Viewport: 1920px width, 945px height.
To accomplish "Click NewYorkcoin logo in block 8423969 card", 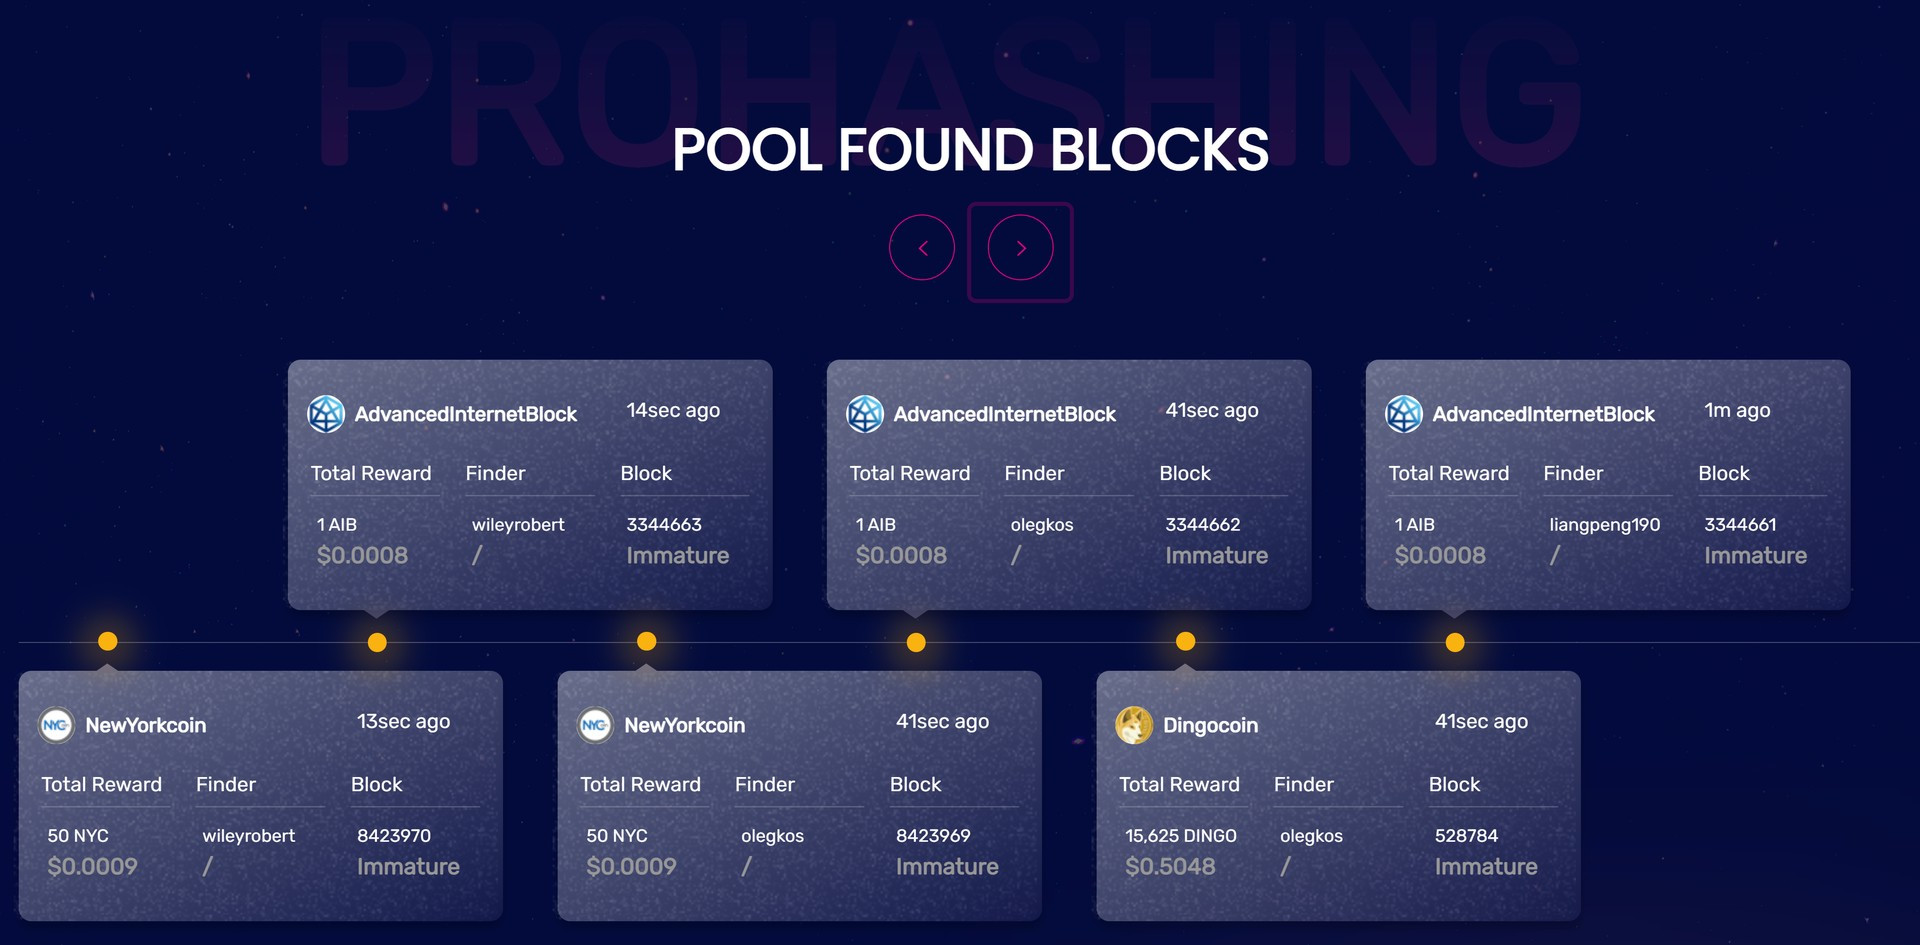I will (595, 725).
